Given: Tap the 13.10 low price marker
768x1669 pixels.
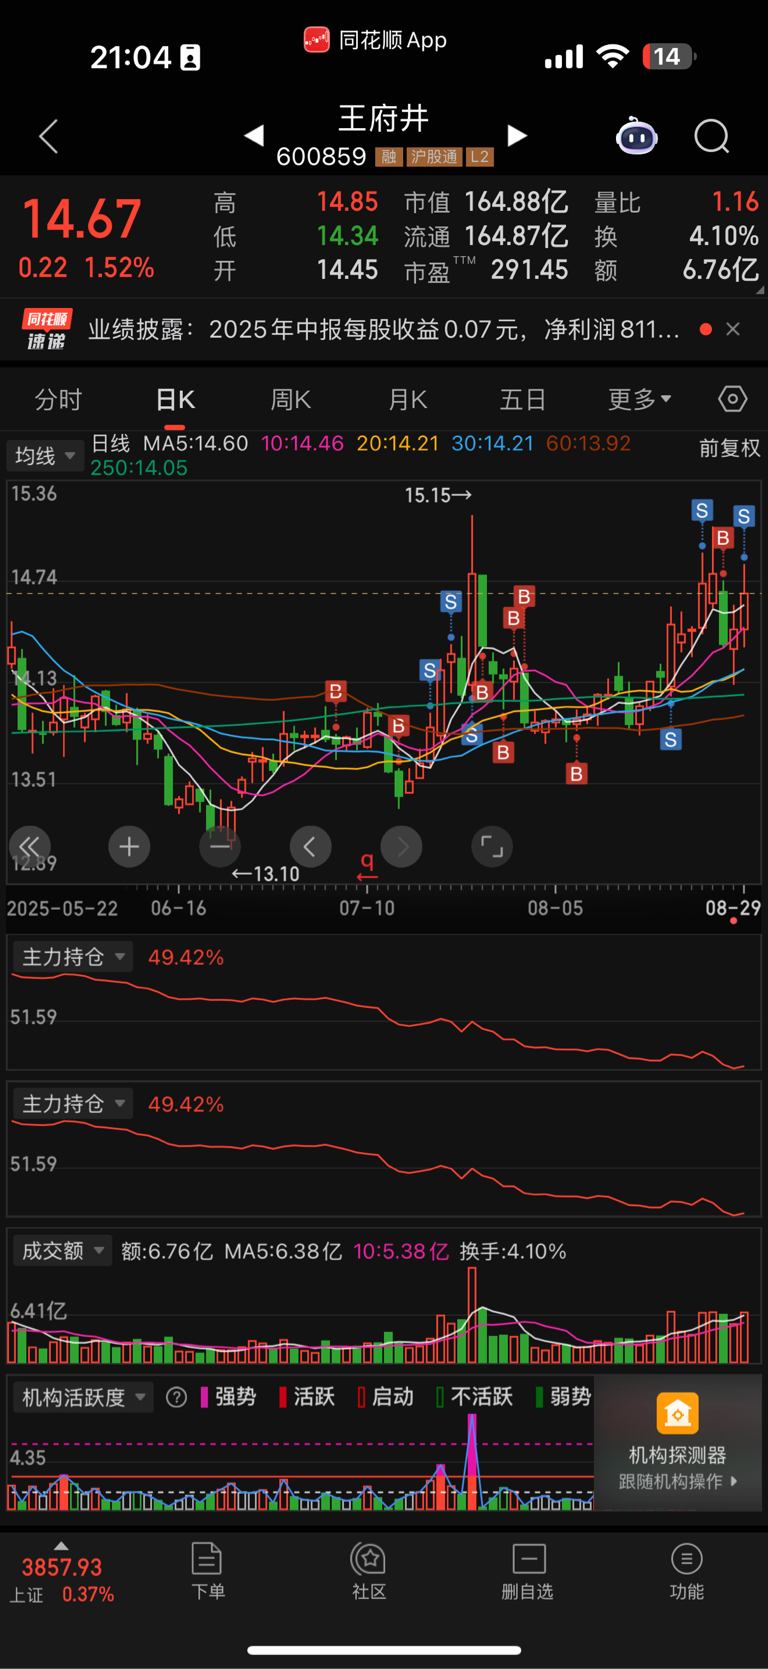Looking at the screenshot, I should coord(265,874).
